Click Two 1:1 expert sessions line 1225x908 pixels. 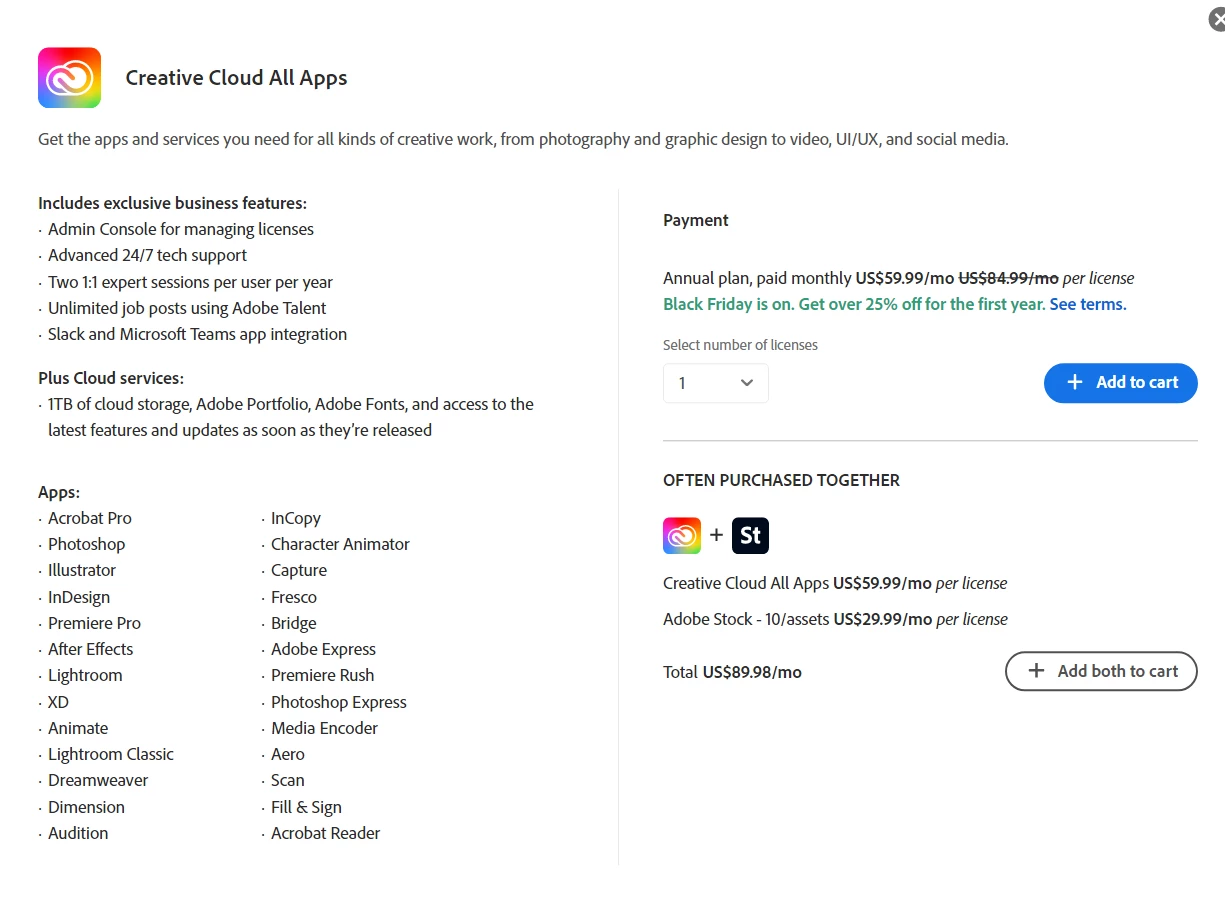click(190, 282)
